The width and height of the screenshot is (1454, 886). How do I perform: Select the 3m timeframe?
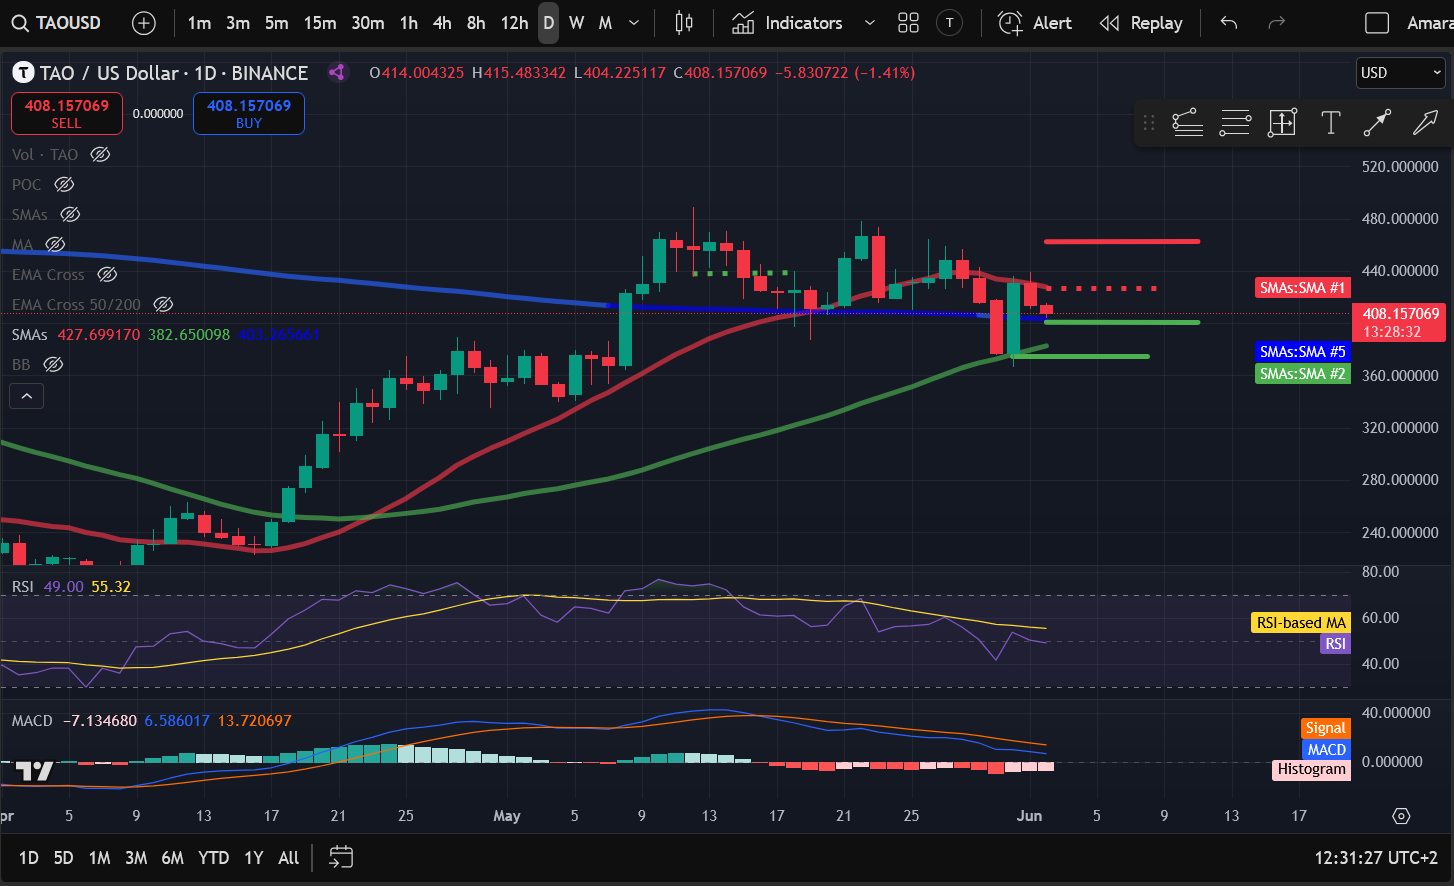click(238, 23)
